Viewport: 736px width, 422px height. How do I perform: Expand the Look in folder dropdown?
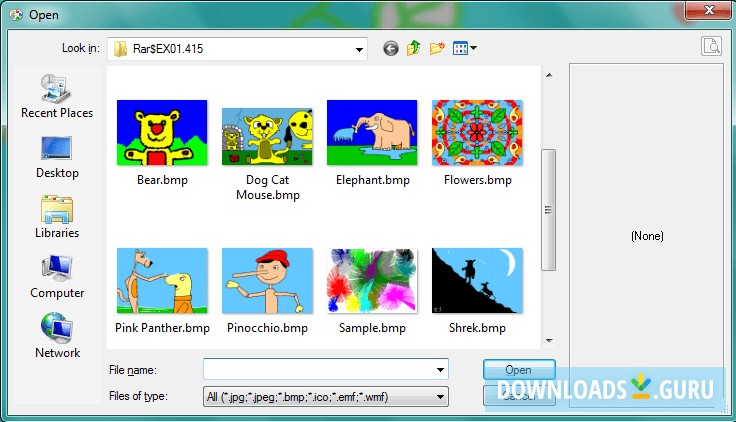[359, 49]
